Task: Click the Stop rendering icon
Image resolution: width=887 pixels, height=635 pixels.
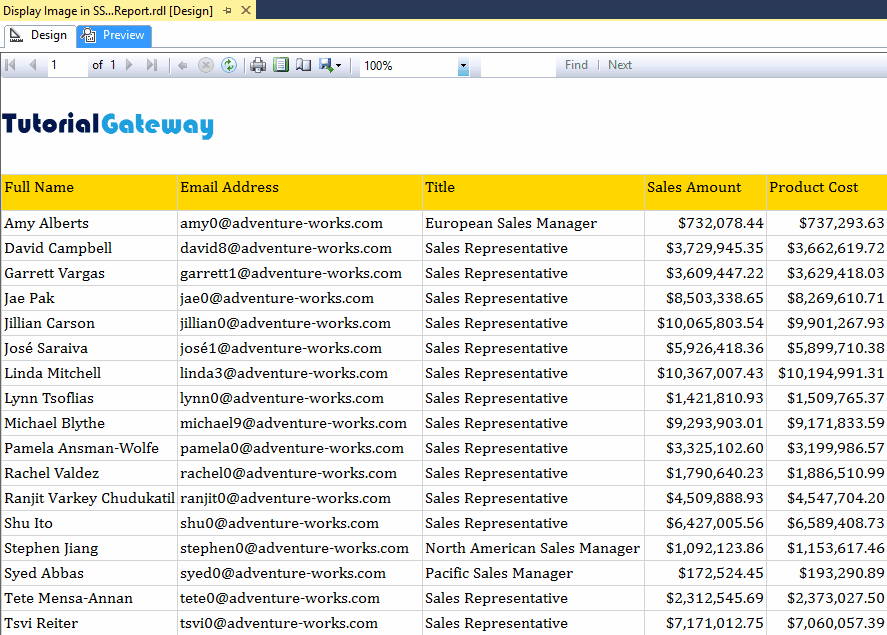Action: click(206, 65)
